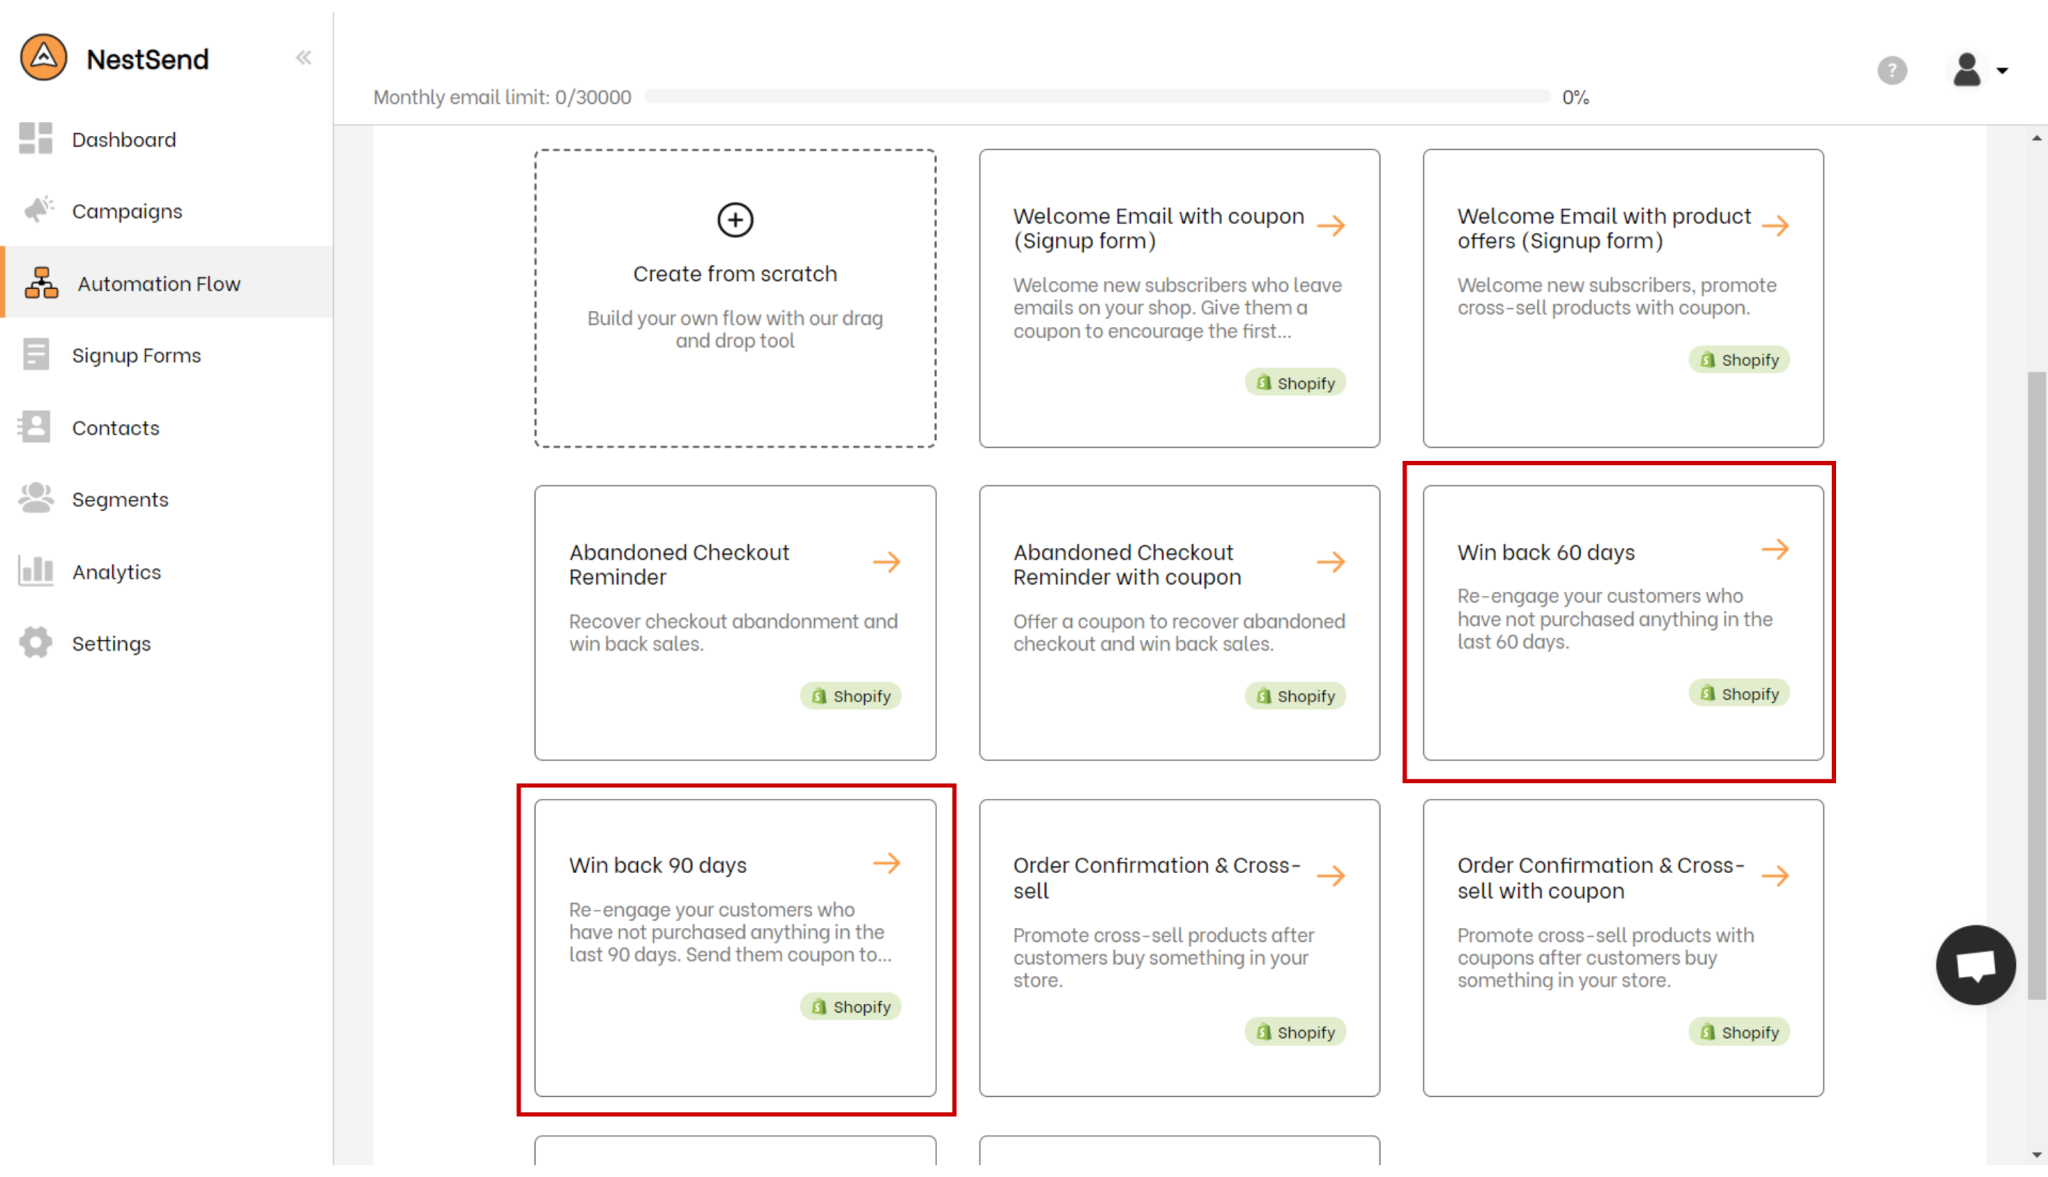This screenshot has width=2048, height=1177.
Task: Open the chat support bubble
Action: 1976,966
